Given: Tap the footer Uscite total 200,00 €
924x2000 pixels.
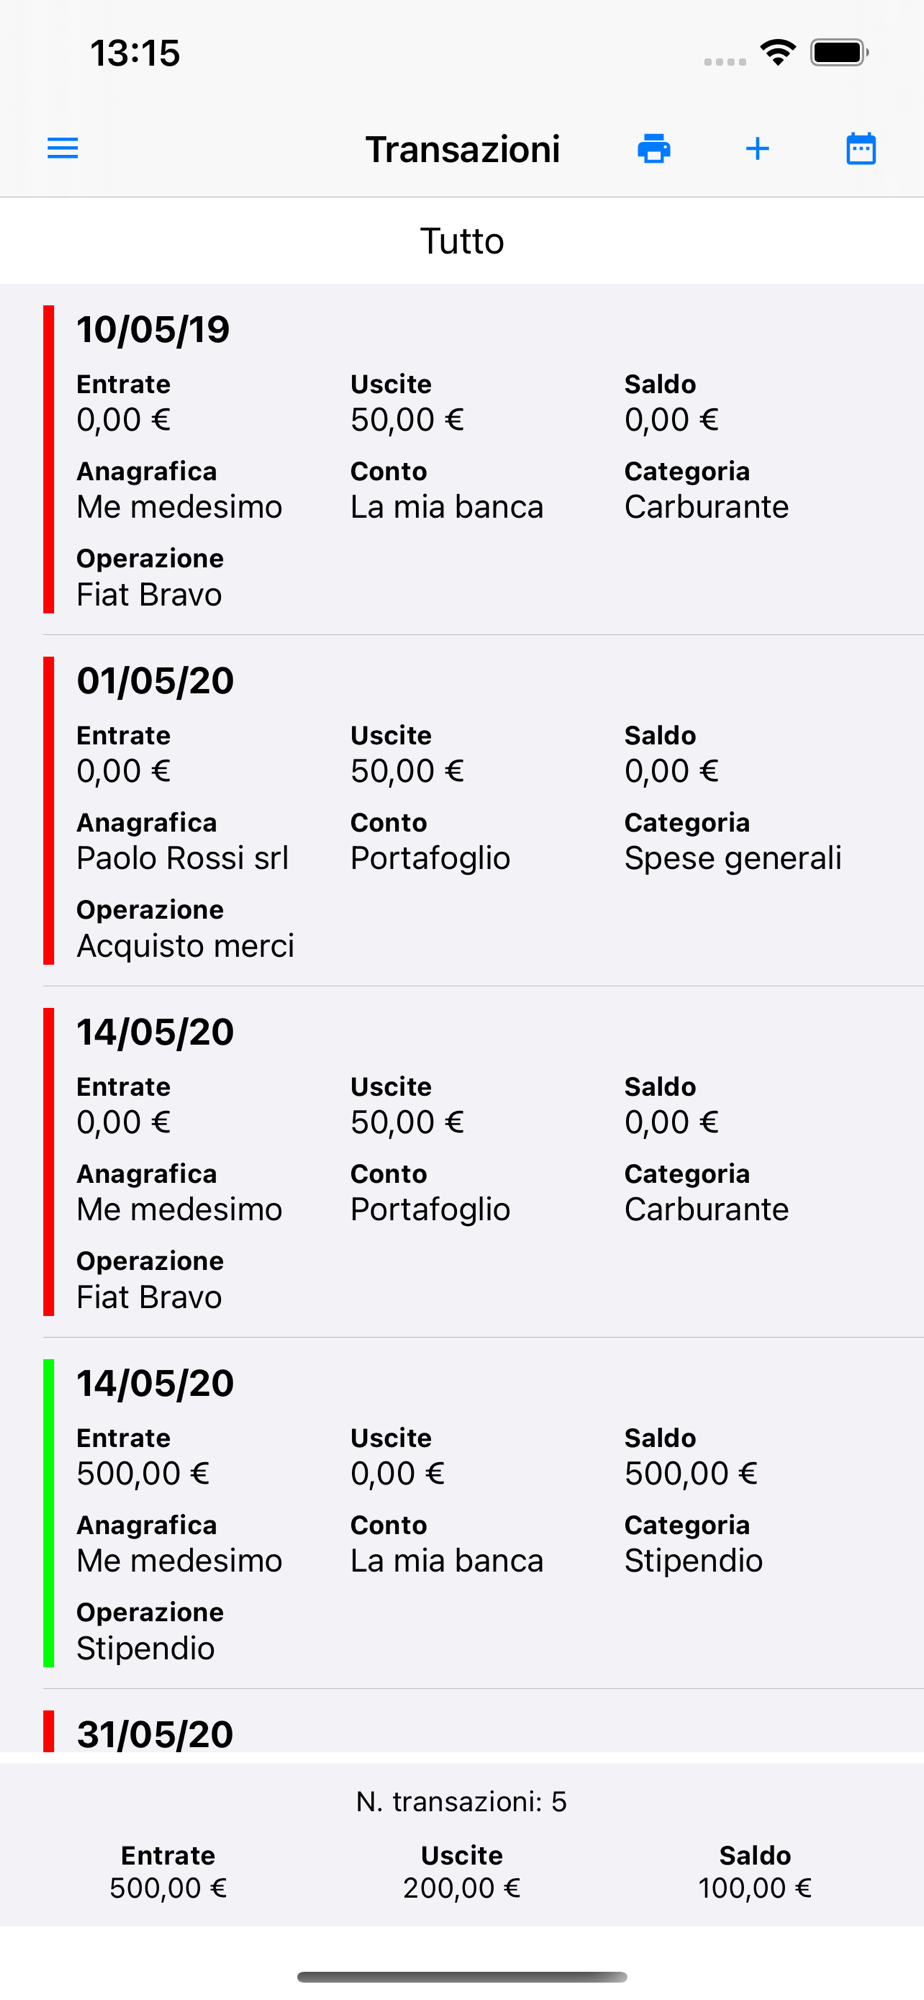Looking at the screenshot, I should pyautogui.click(x=462, y=1887).
